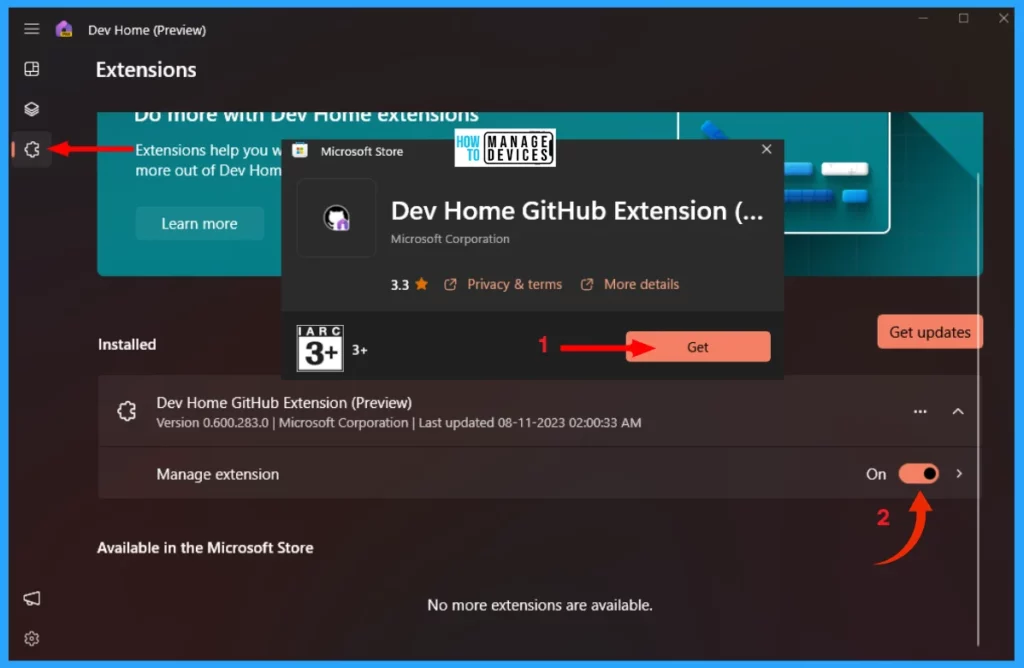Image resolution: width=1024 pixels, height=668 pixels.
Task: Click the vertical scrollbar on the right
Action: point(978,409)
